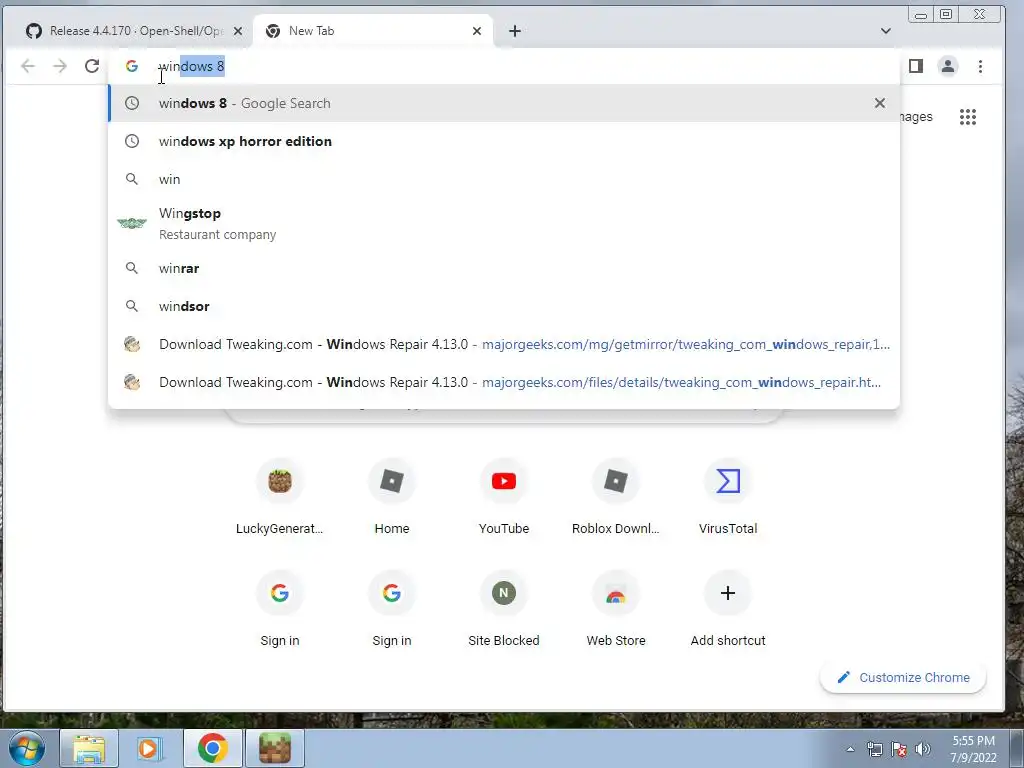Open the Web Store shortcut
Screen dimensions: 1024x768
(616, 609)
